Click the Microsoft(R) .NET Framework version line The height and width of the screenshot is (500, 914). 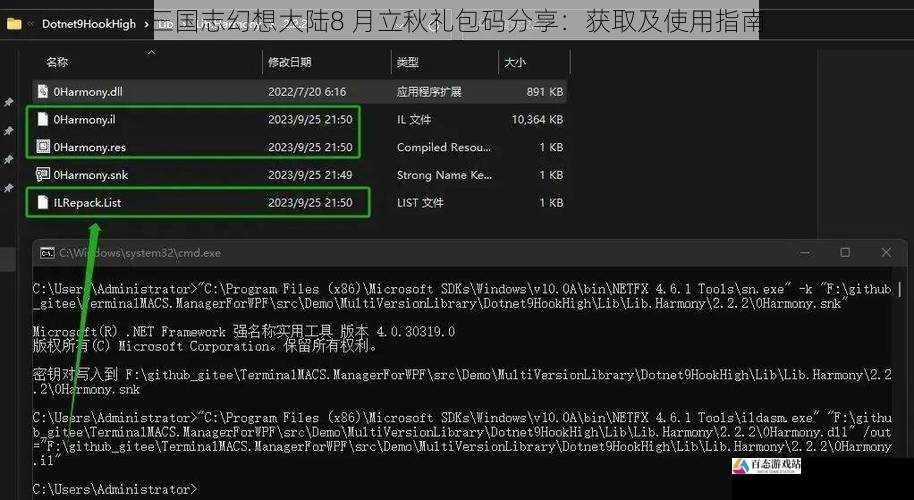pyautogui.click(x=244, y=332)
